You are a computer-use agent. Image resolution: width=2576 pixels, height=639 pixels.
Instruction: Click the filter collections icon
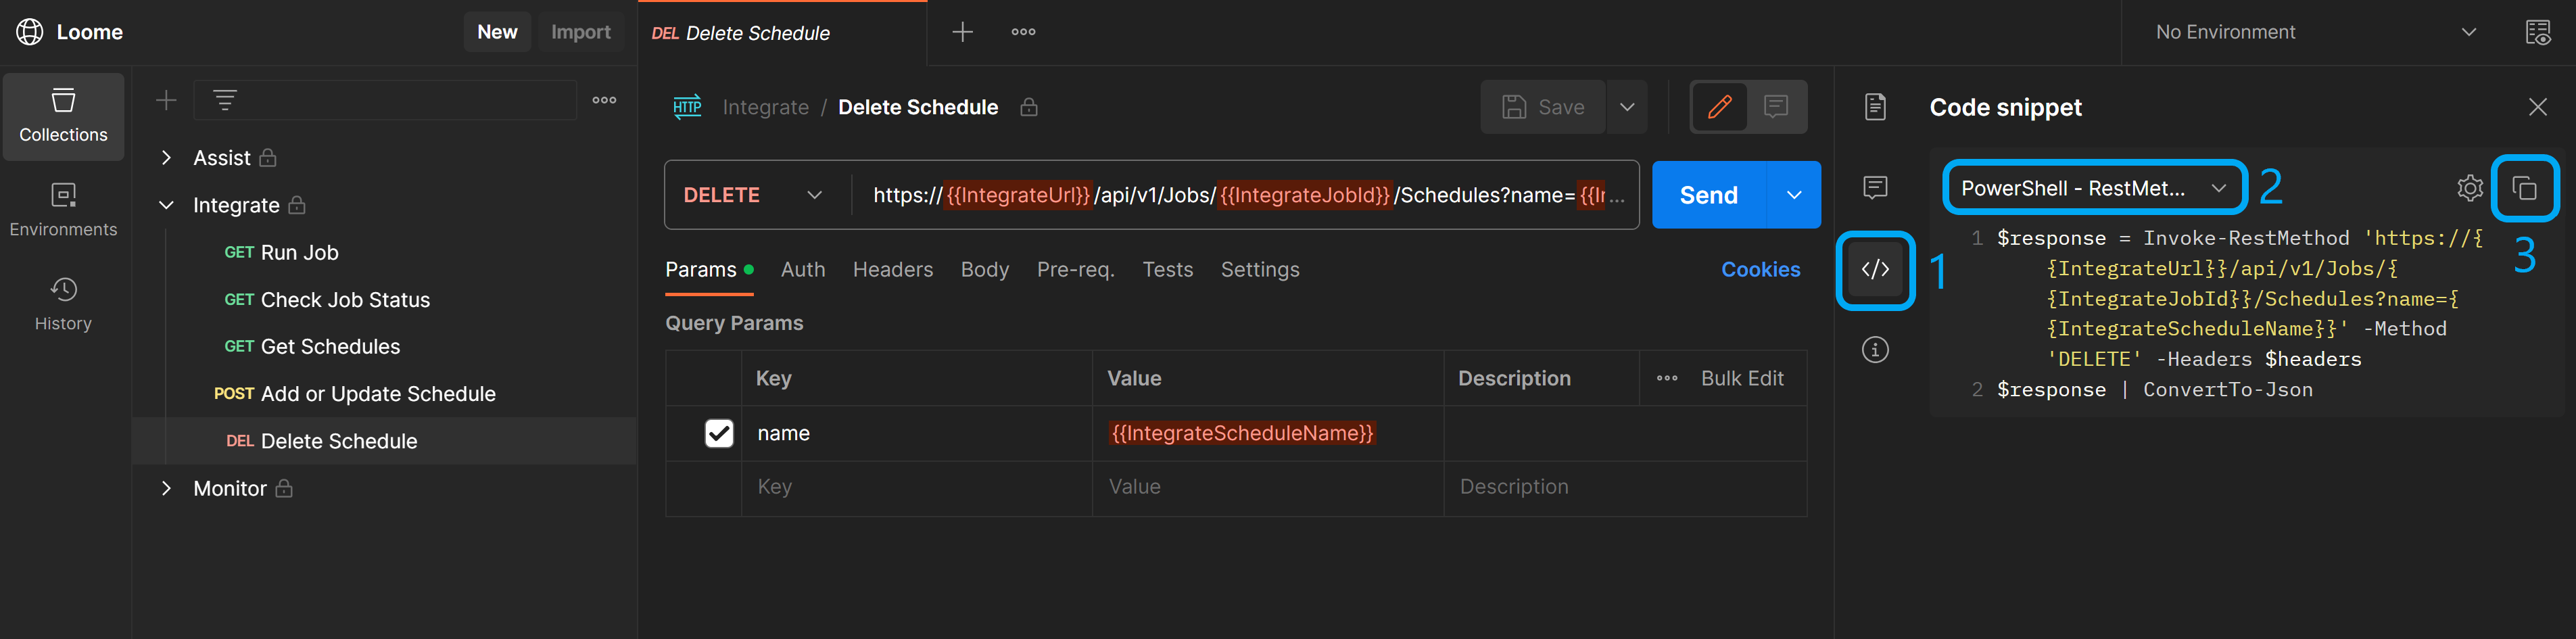[225, 100]
